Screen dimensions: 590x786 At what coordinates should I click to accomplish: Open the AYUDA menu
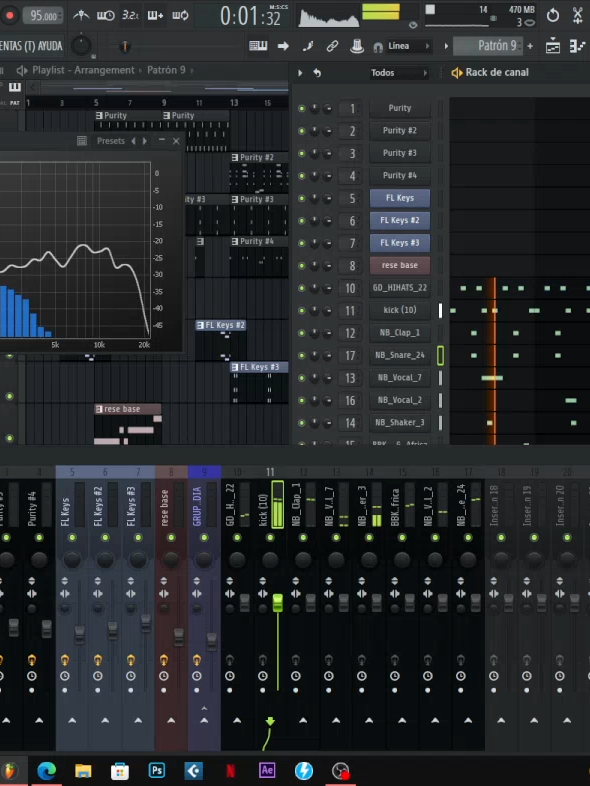(x=50, y=46)
